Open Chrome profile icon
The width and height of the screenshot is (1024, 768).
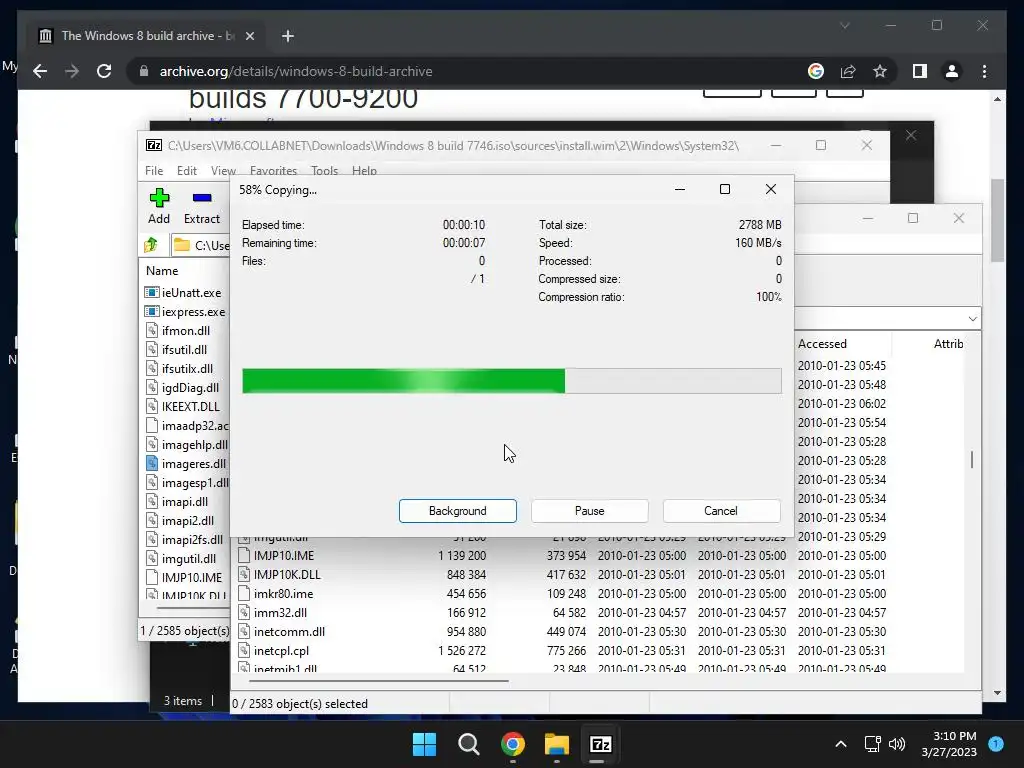tap(952, 71)
